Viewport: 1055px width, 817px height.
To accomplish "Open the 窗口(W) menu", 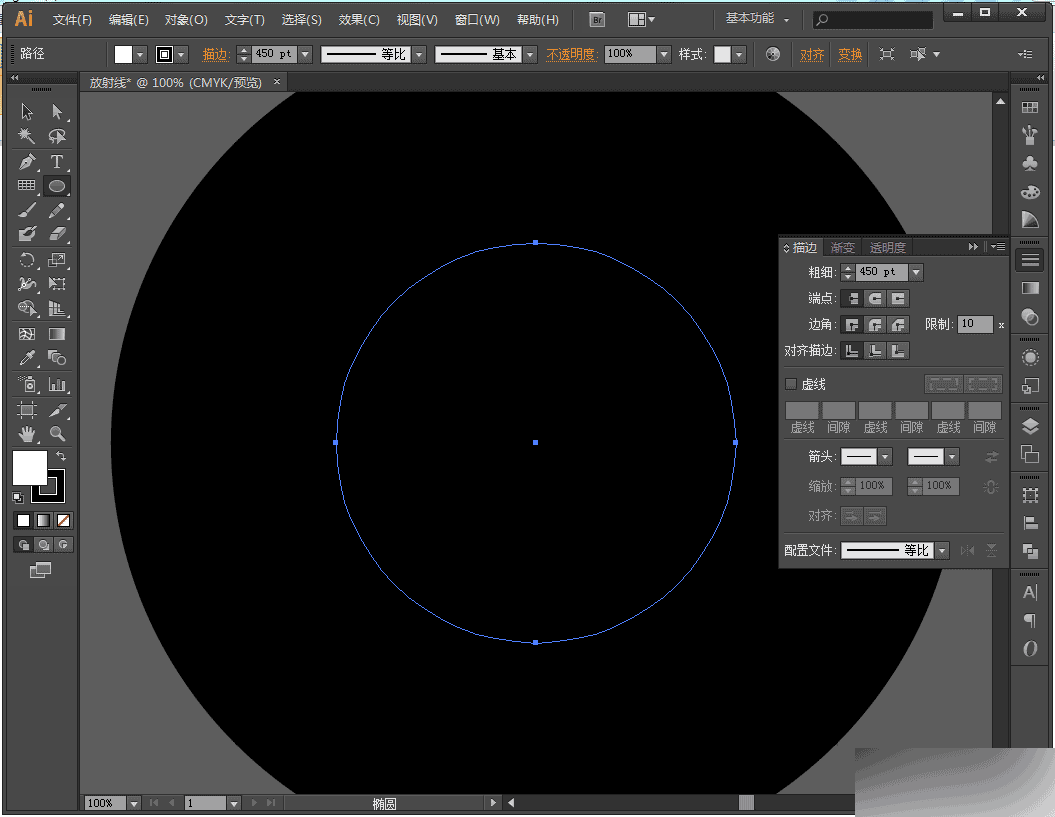I will [x=477, y=20].
